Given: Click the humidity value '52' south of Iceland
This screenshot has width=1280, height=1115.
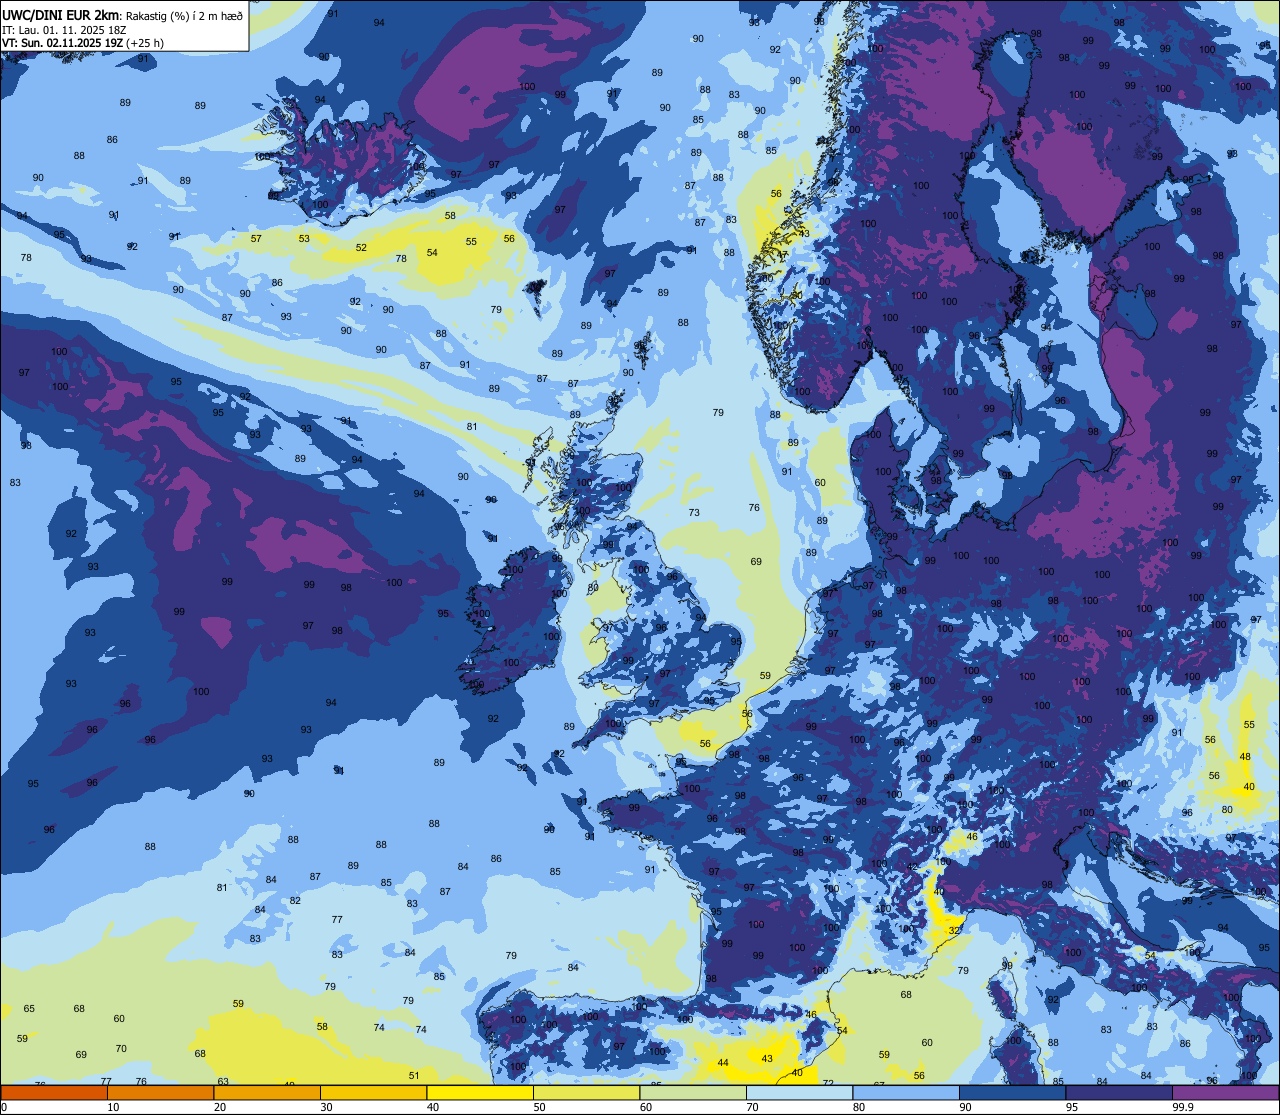Looking at the screenshot, I should point(361,248).
